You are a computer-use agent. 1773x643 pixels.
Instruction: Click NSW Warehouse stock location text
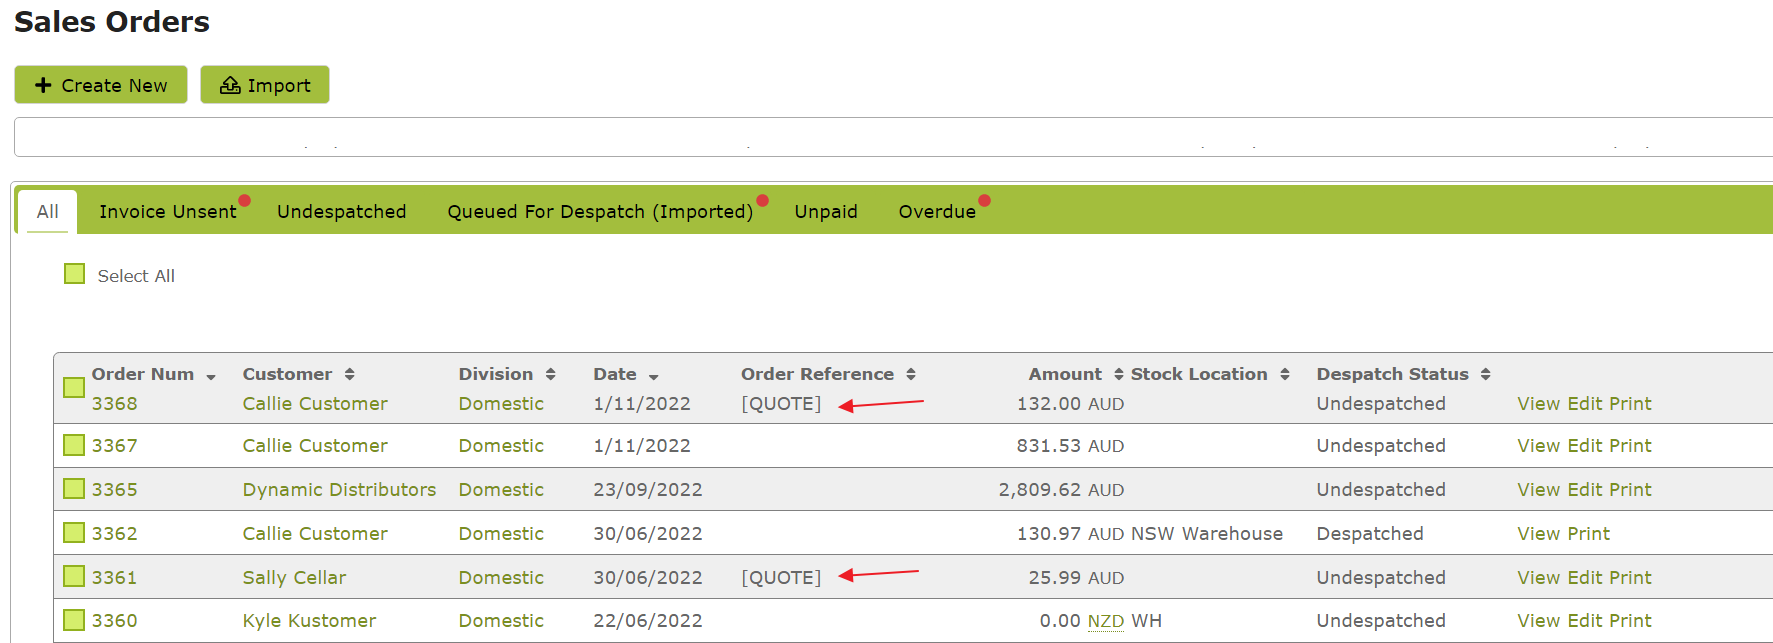[1207, 533]
